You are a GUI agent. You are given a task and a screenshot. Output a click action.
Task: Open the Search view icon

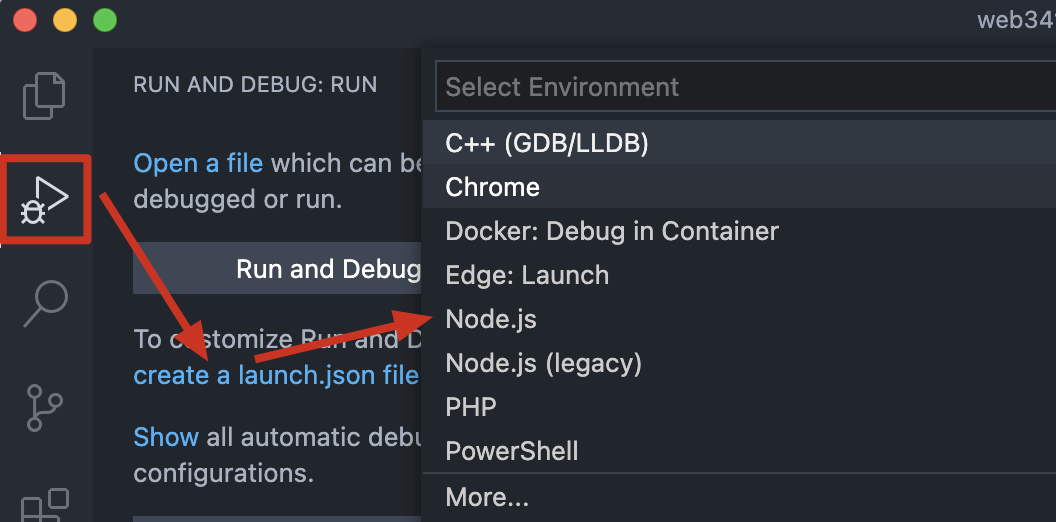(46, 303)
